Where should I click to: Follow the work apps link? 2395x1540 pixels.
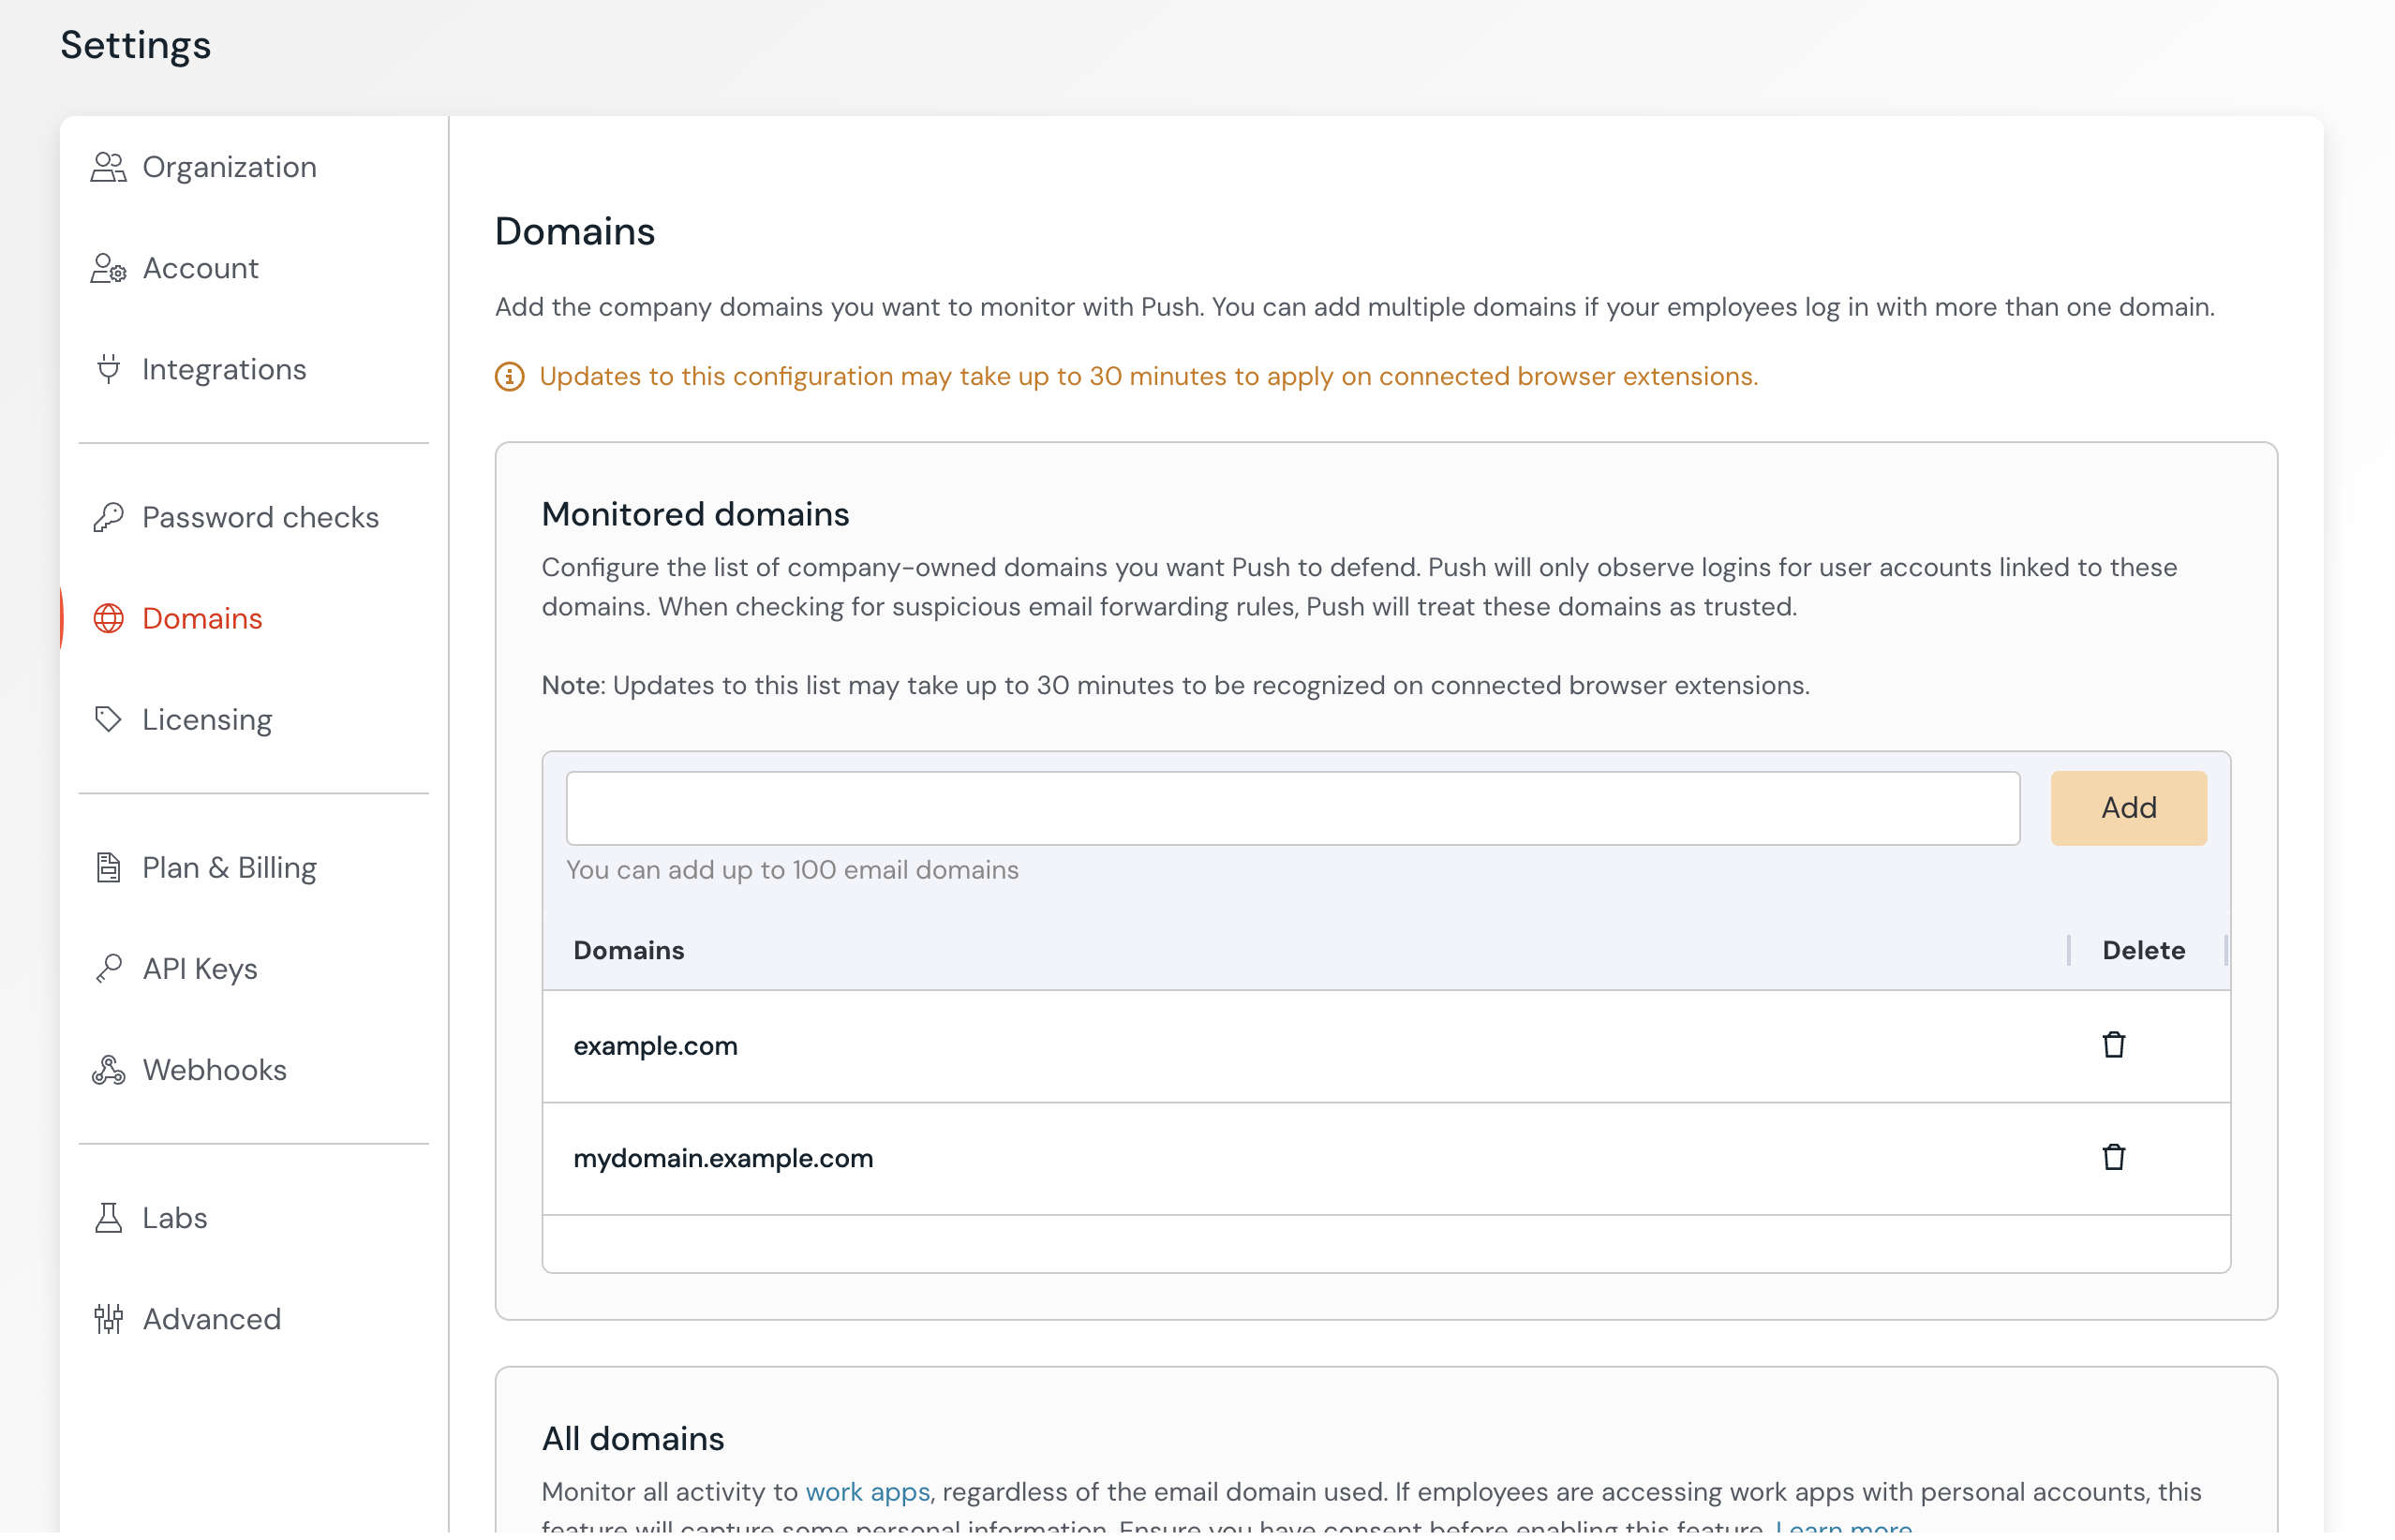[867, 1491]
